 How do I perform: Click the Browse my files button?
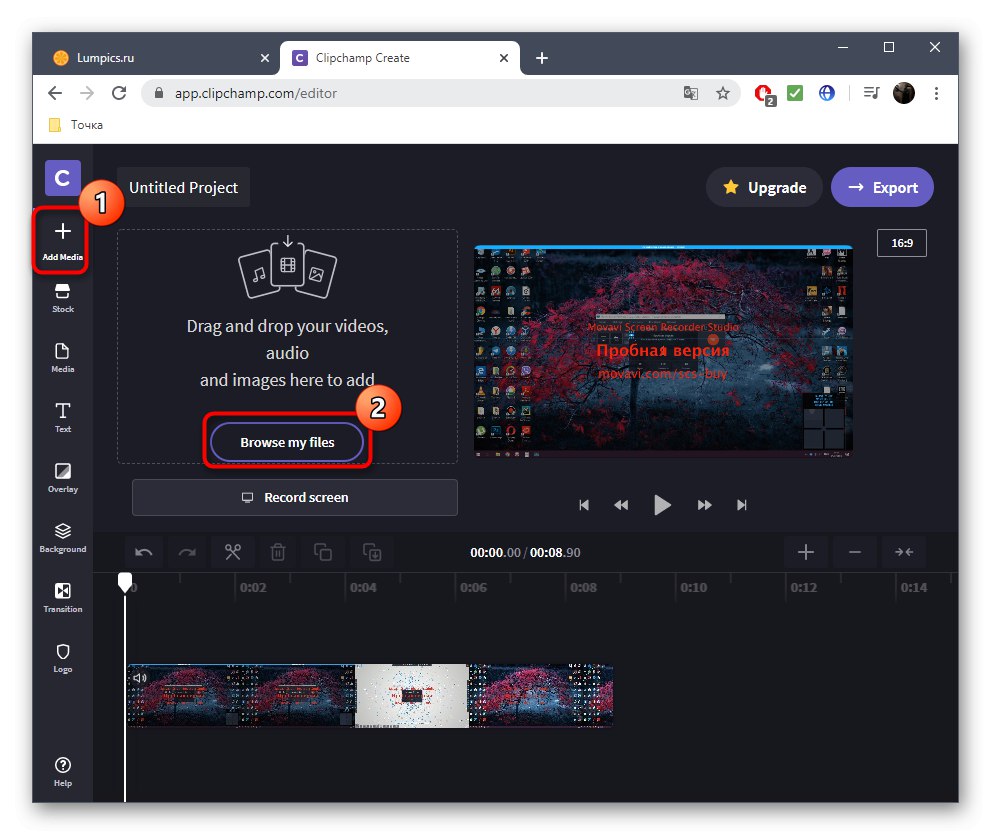[287, 441]
